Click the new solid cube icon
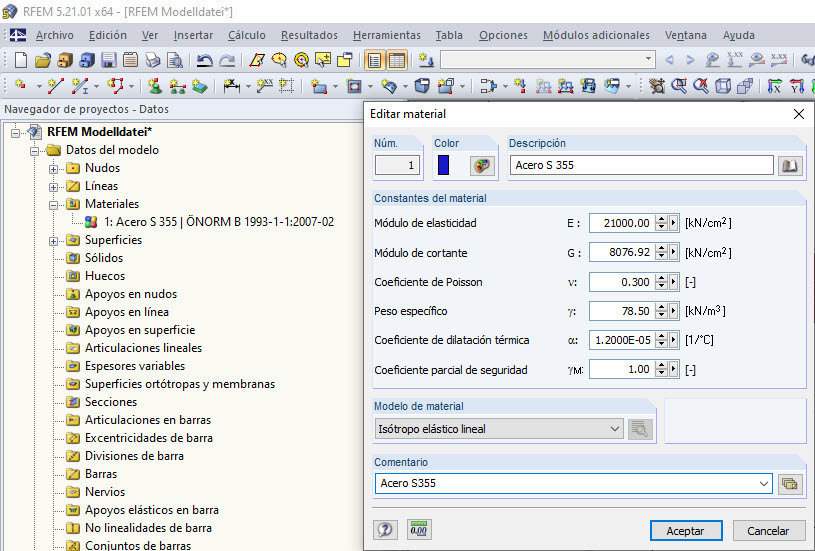Viewport: 815px width, 551px height. (x=422, y=85)
